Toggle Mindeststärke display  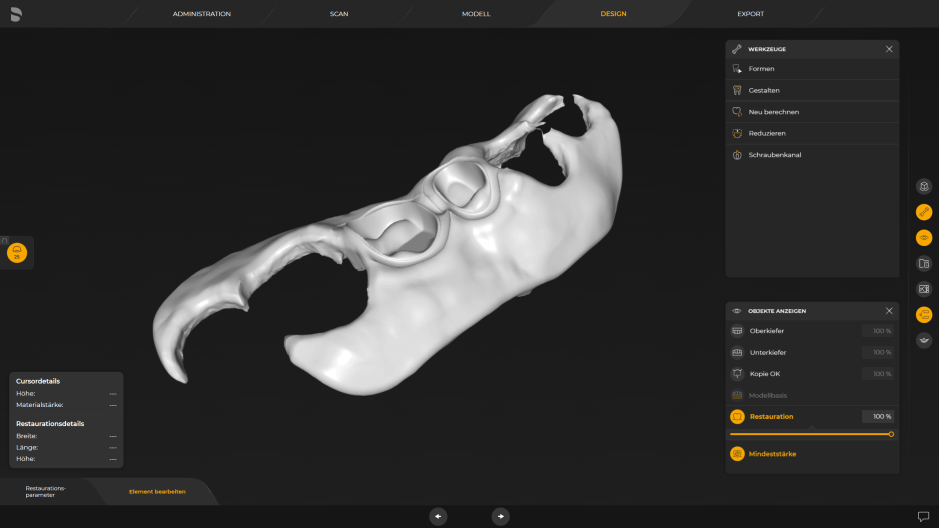click(x=737, y=454)
